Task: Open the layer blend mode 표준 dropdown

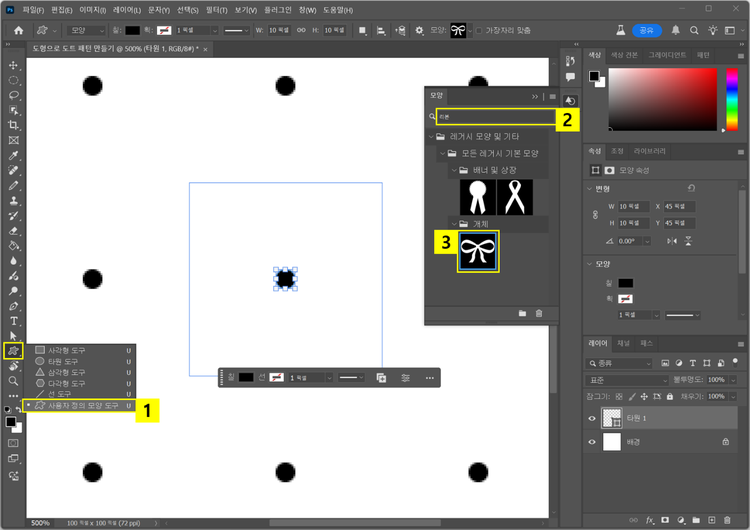Action: point(627,380)
